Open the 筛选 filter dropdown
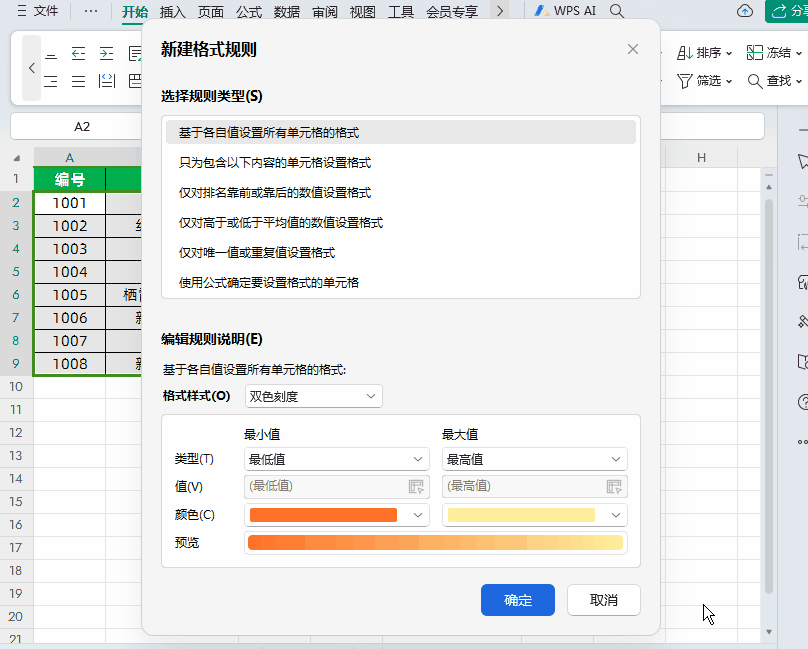Viewport: 808px width, 649px height. (704, 81)
